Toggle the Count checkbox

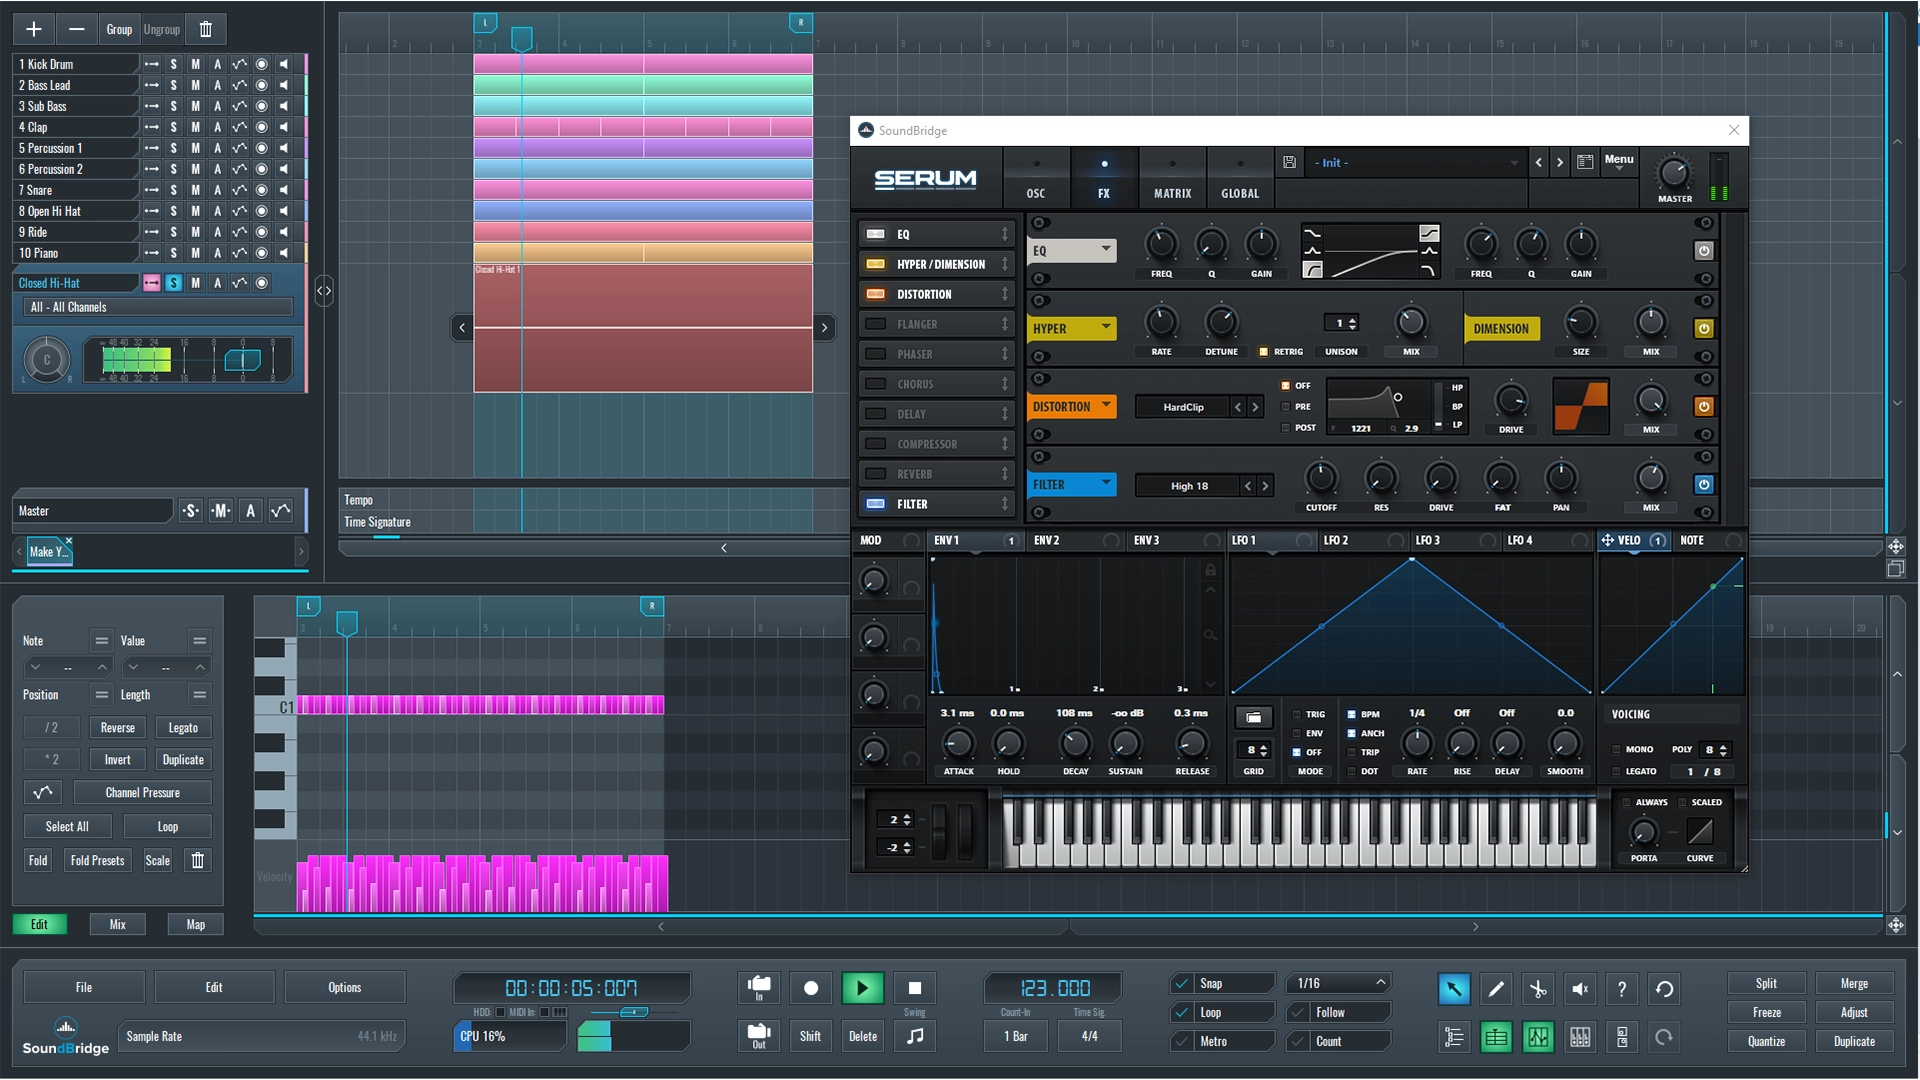click(x=1299, y=1041)
